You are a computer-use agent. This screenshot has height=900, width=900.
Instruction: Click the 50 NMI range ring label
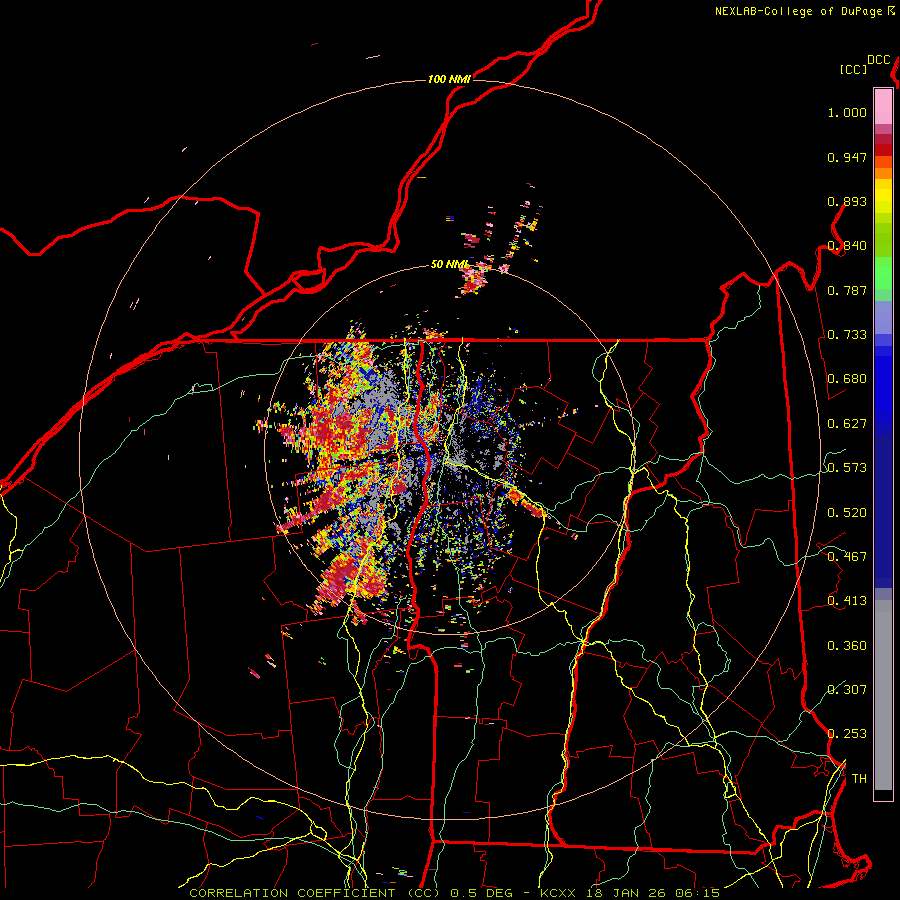[x=449, y=264]
